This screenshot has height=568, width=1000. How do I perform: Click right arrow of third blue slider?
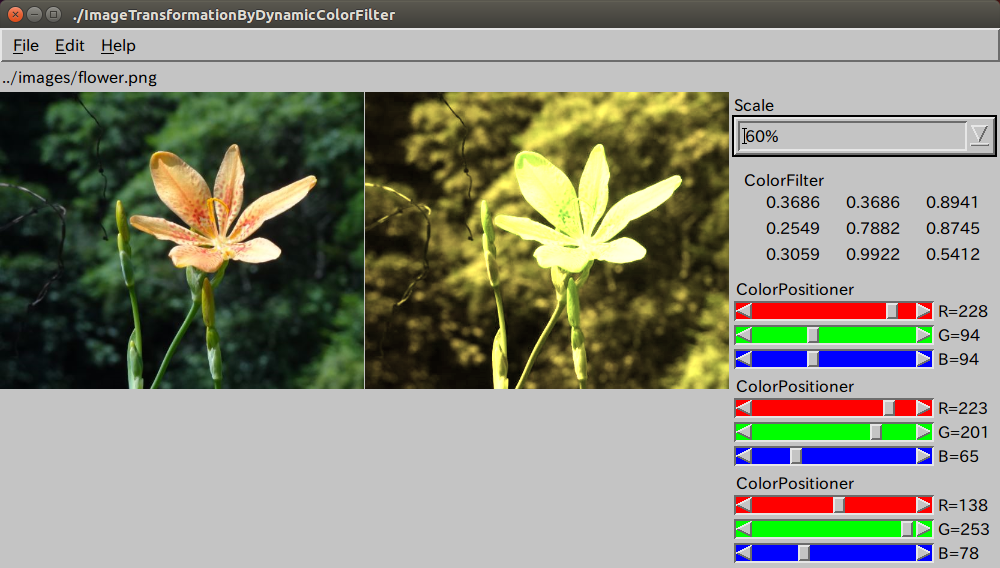pyautogui.click(x=923, y=553)
